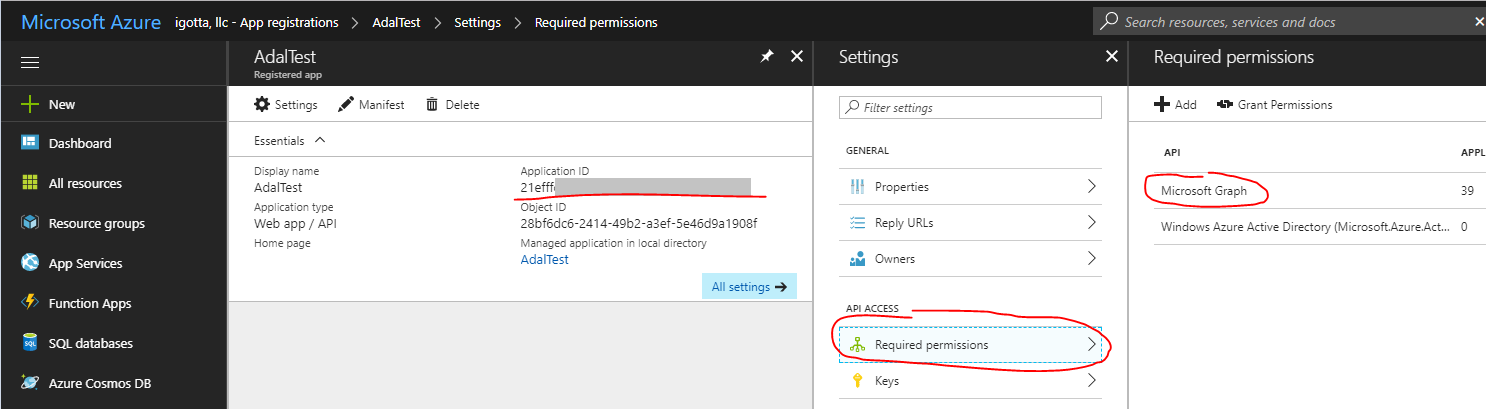
Task: Click the Settings gear in AdalTest toolbar
Action: (x=285, y=105)
